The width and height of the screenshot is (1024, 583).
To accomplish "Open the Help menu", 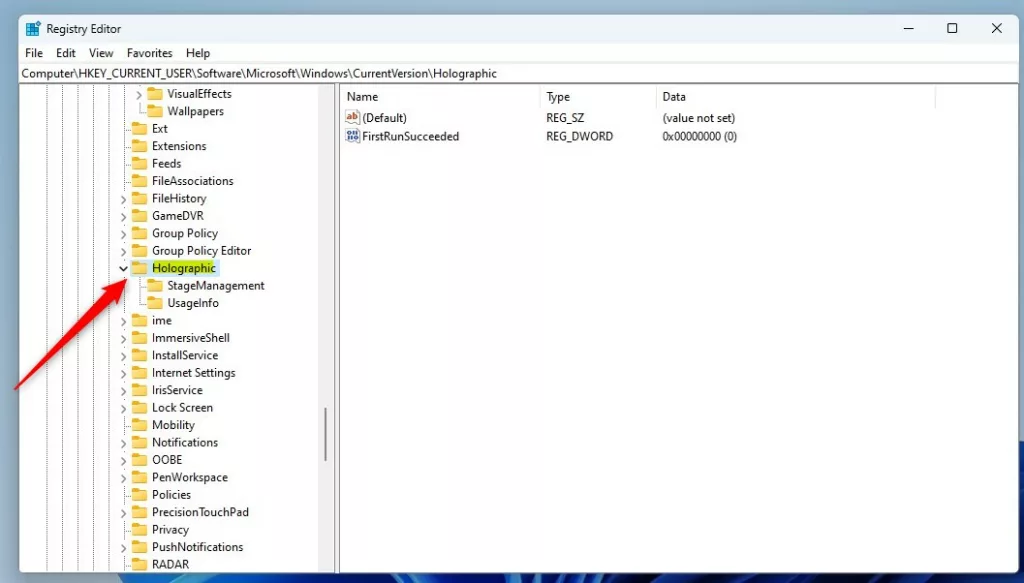I will (x=198, y=53).
